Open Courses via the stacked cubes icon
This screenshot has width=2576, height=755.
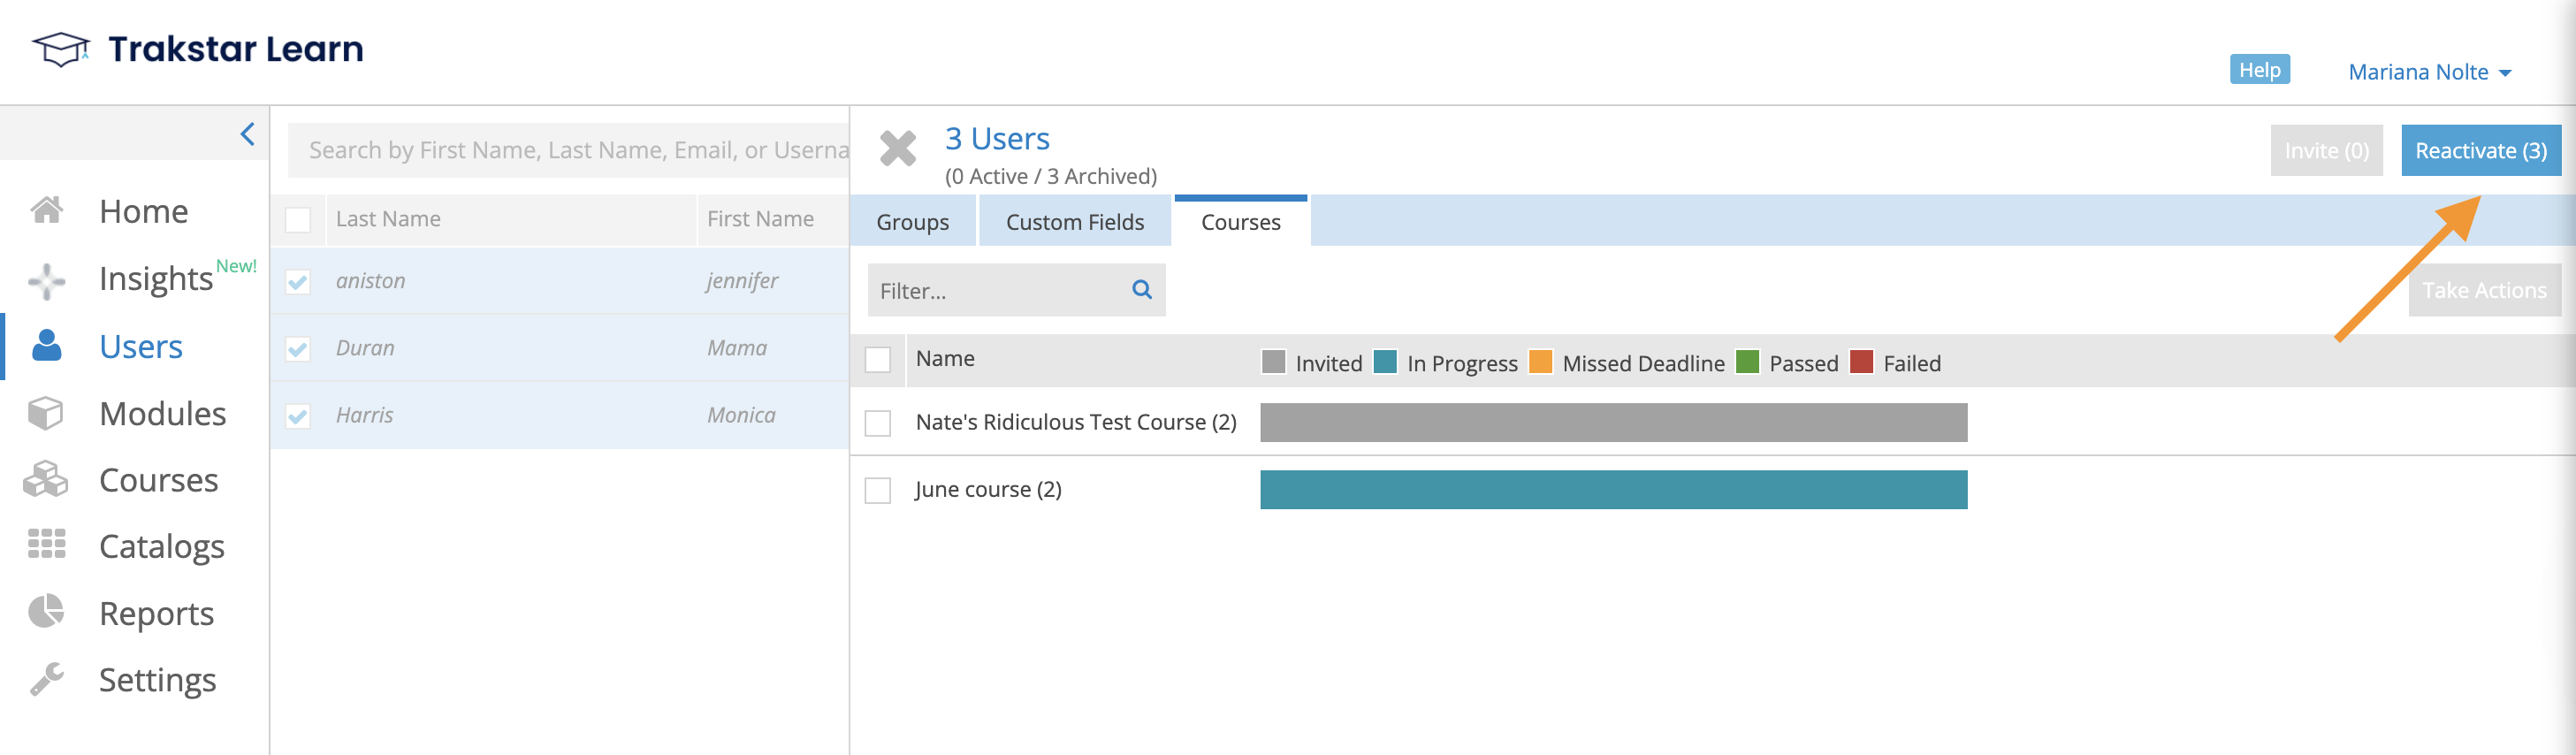pyautogui.click(x=46, y=479)
